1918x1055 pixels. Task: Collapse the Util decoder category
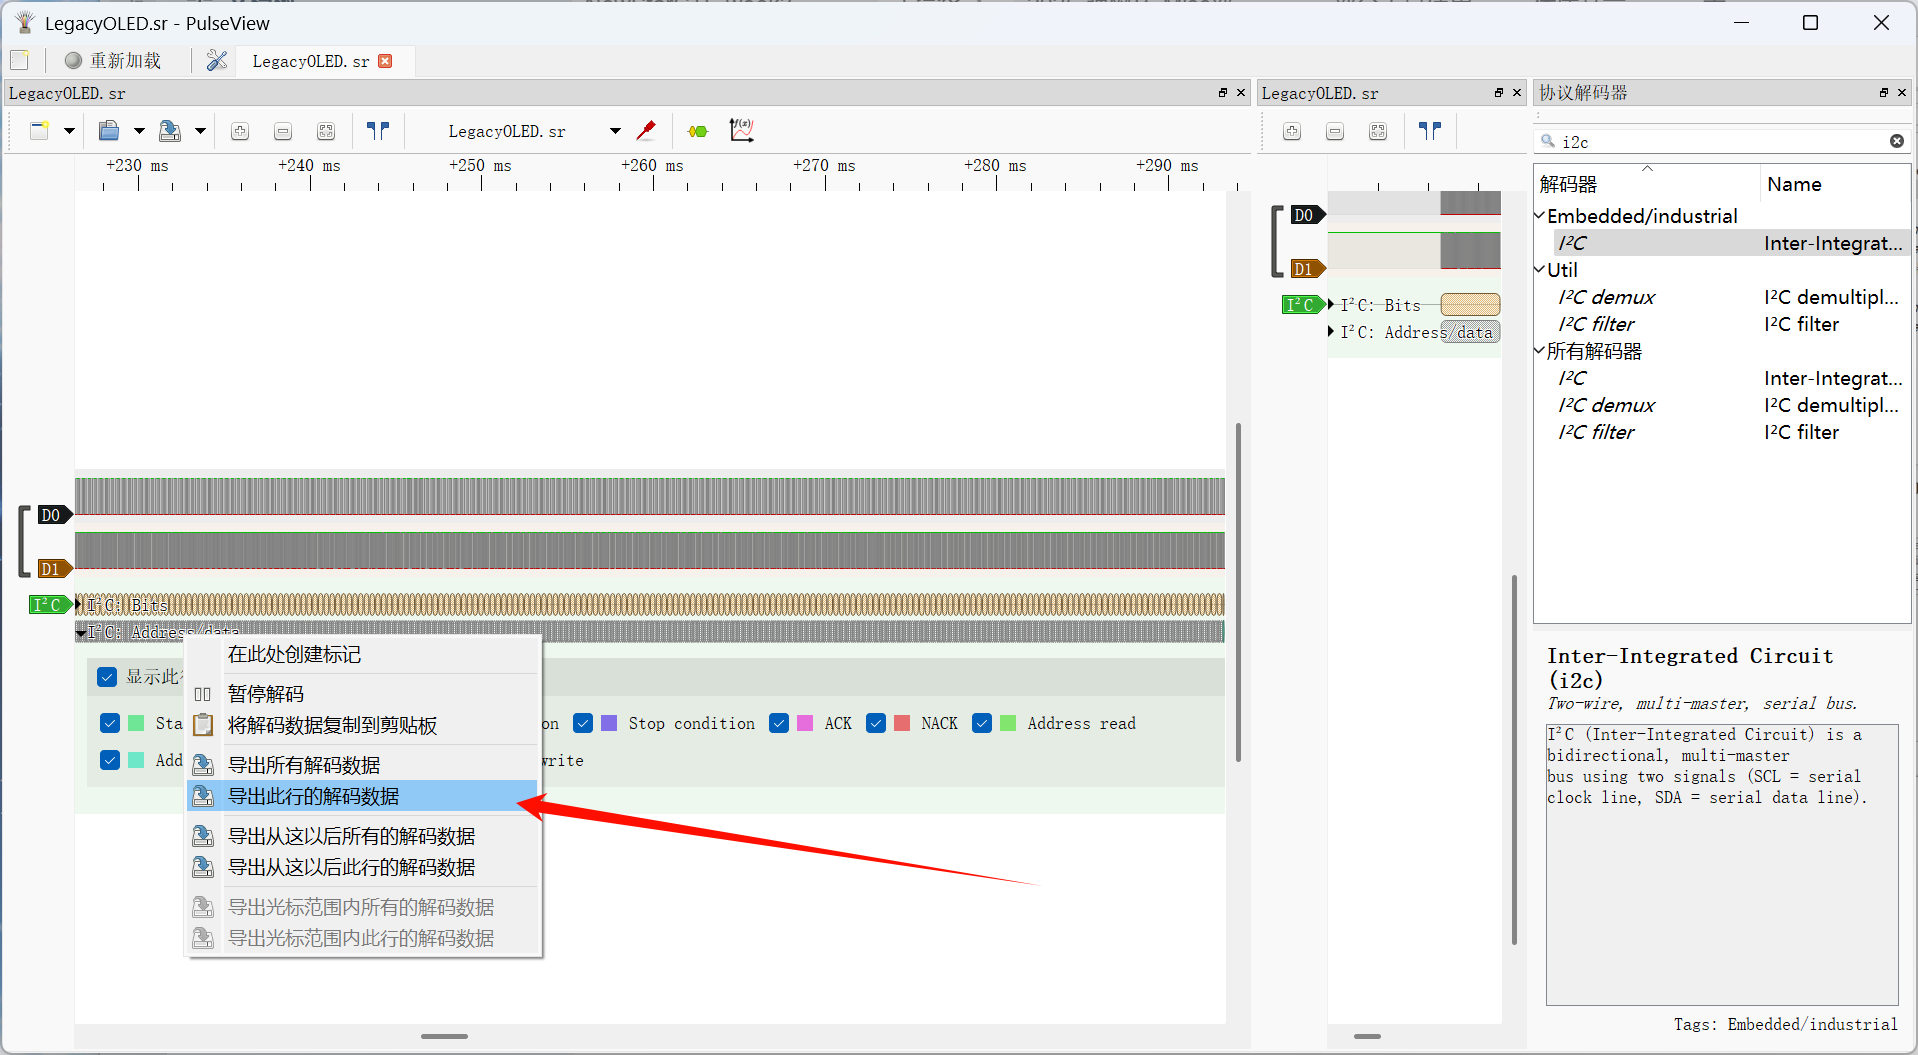tap(1540, 270)
